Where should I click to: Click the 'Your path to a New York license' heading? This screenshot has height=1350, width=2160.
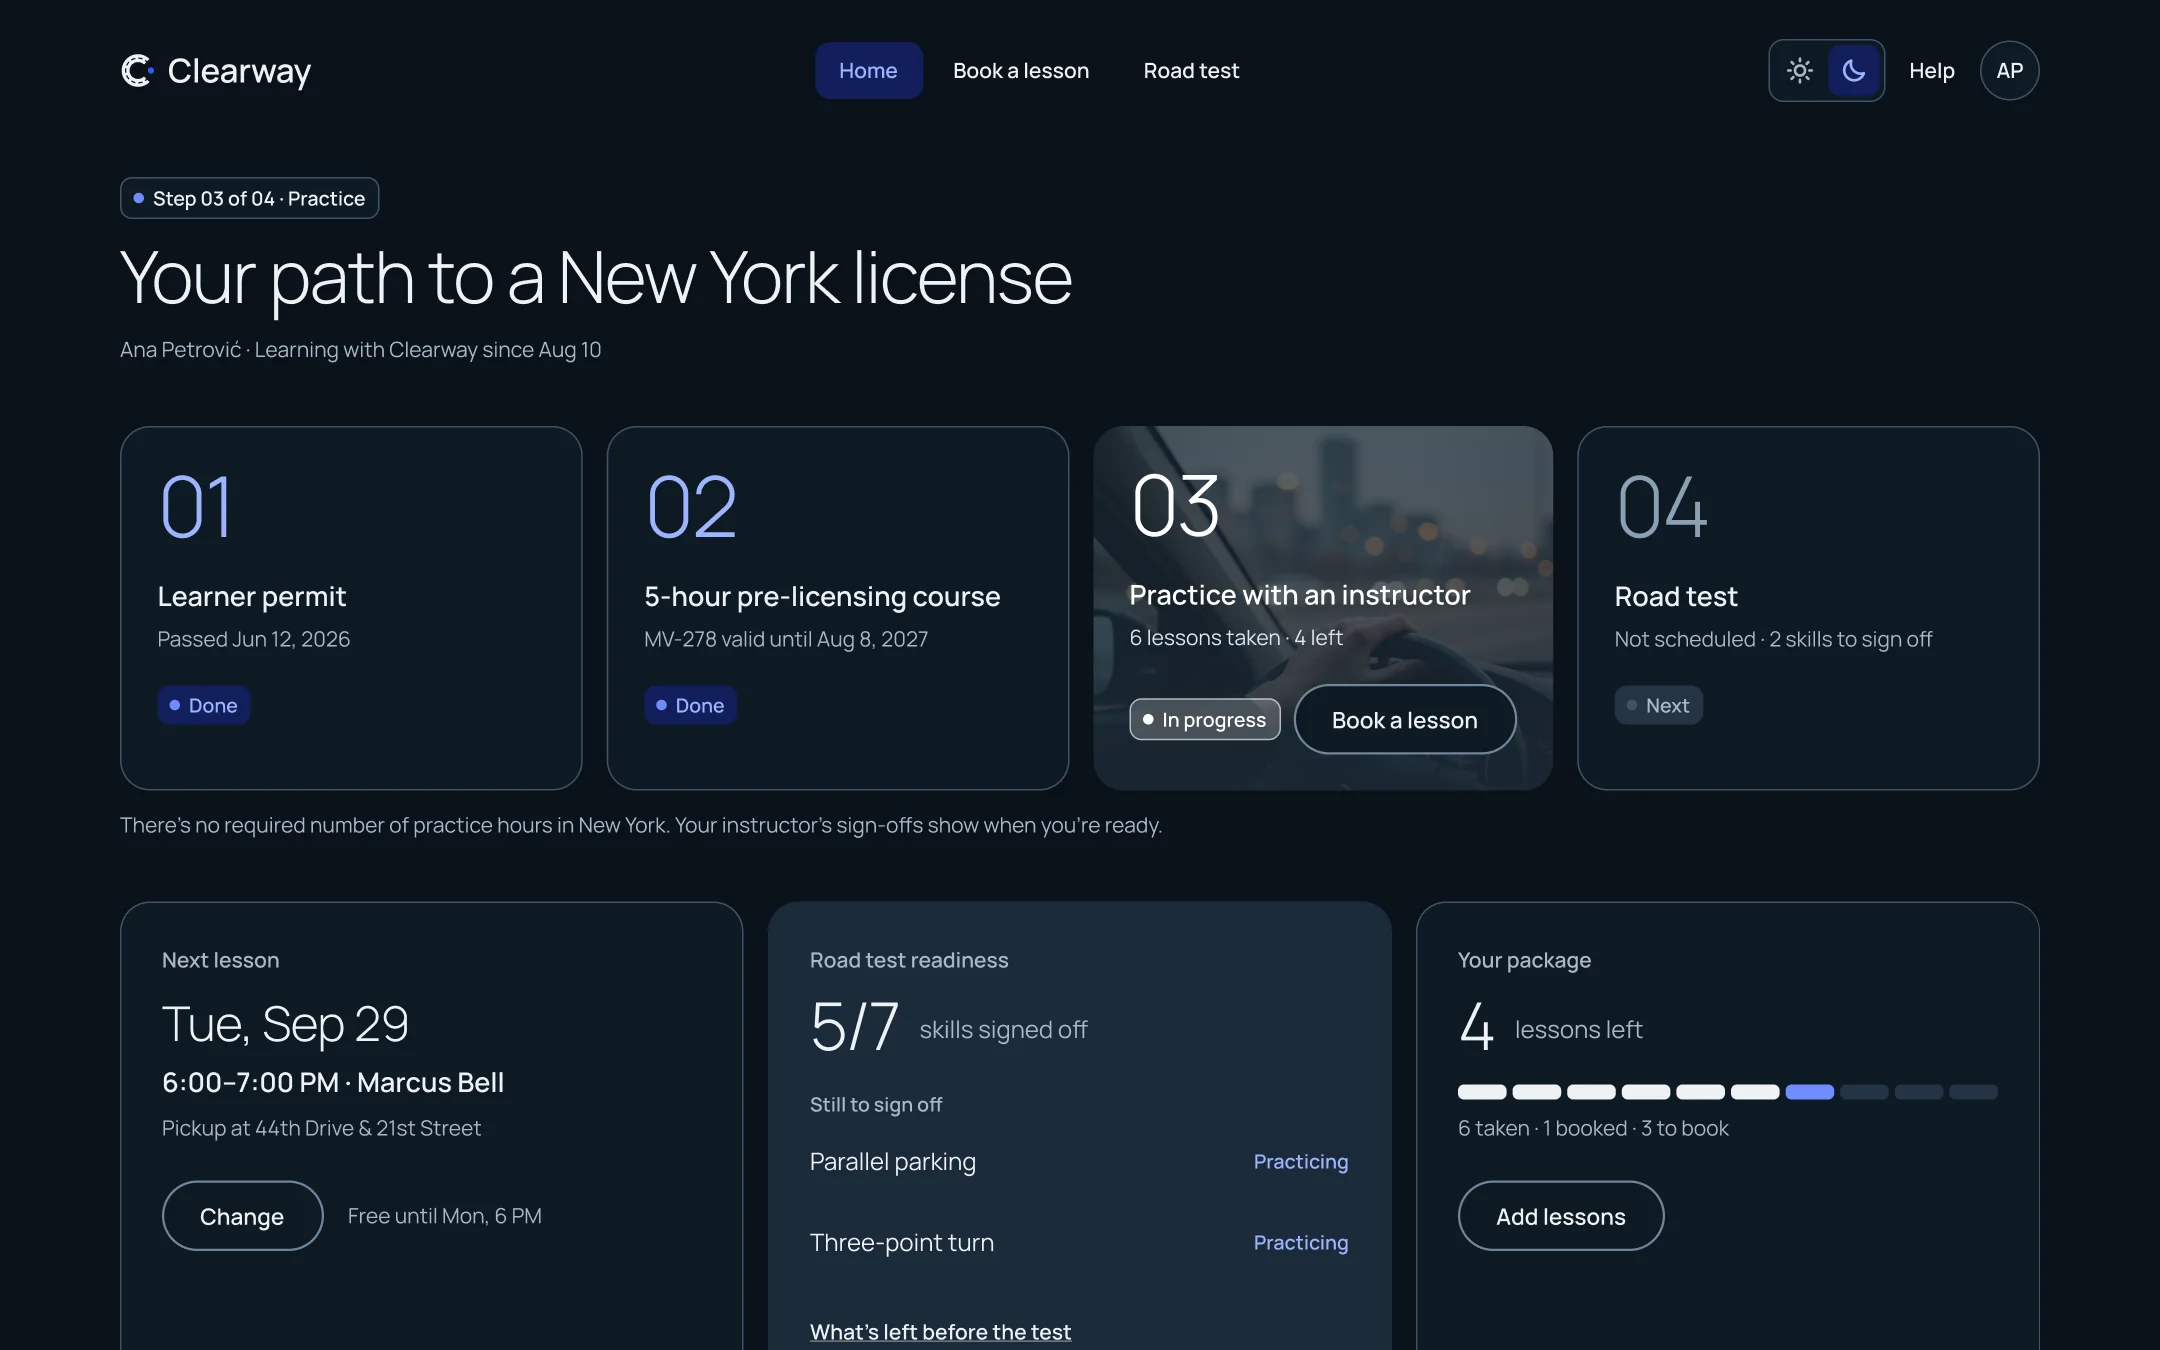click(x=596, y=278)
